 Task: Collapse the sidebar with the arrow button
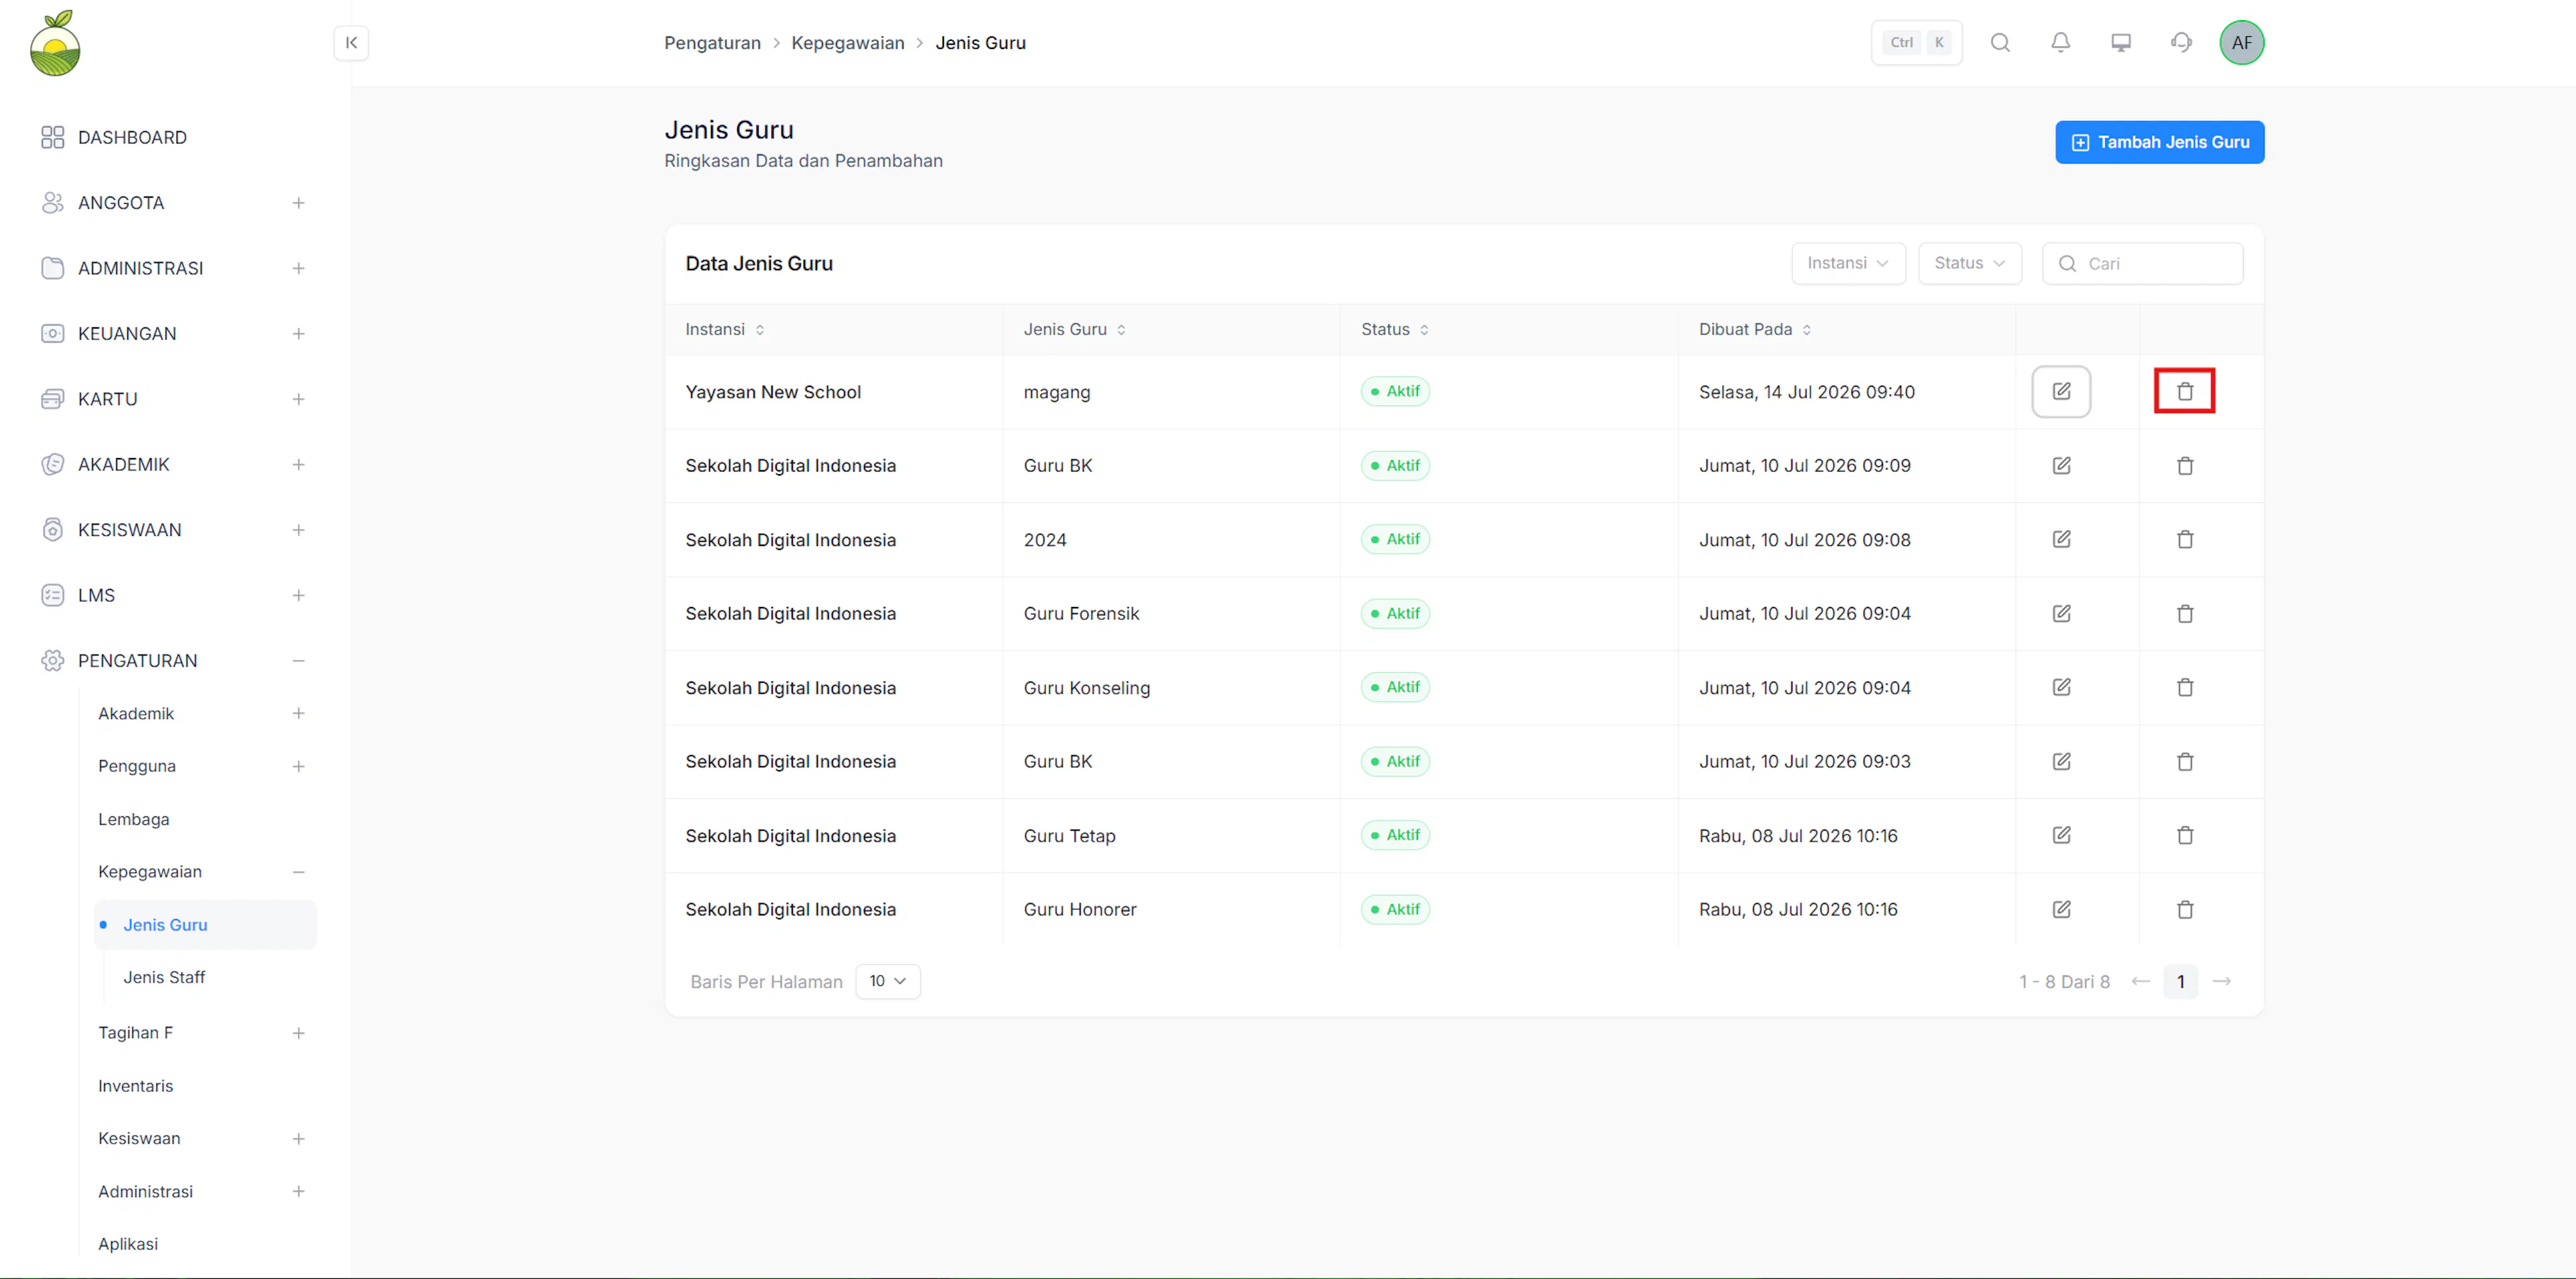351,43
